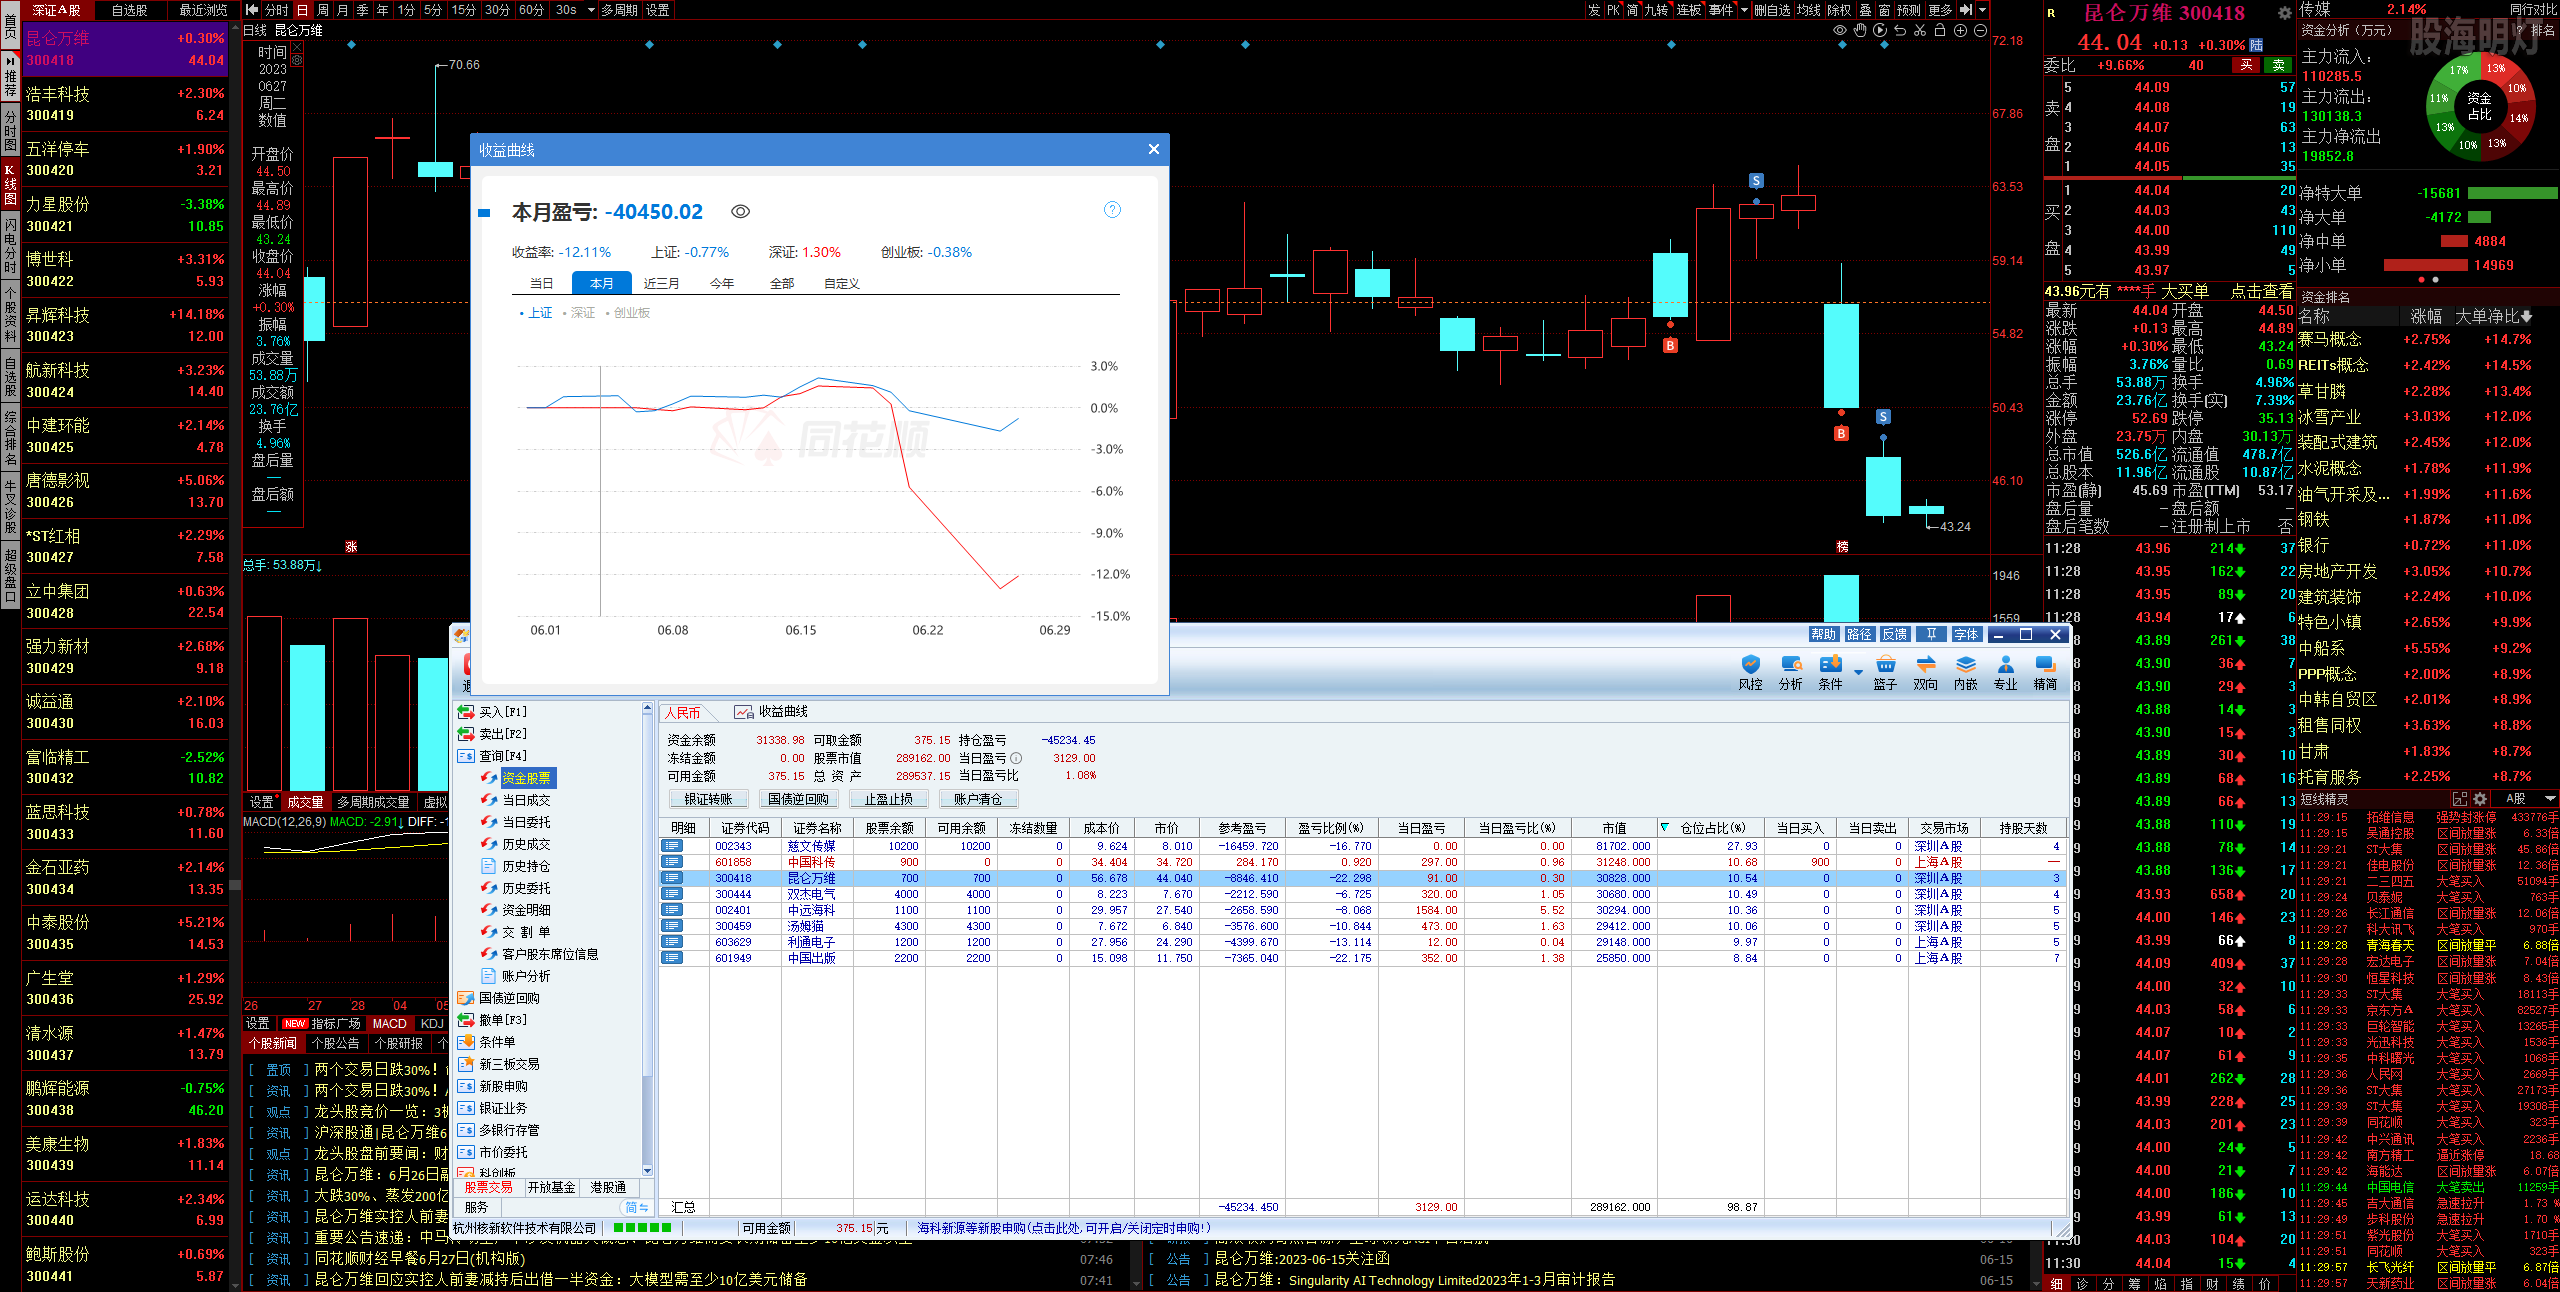
Task: Select the 近三月 tab
Action: point(661,283)
